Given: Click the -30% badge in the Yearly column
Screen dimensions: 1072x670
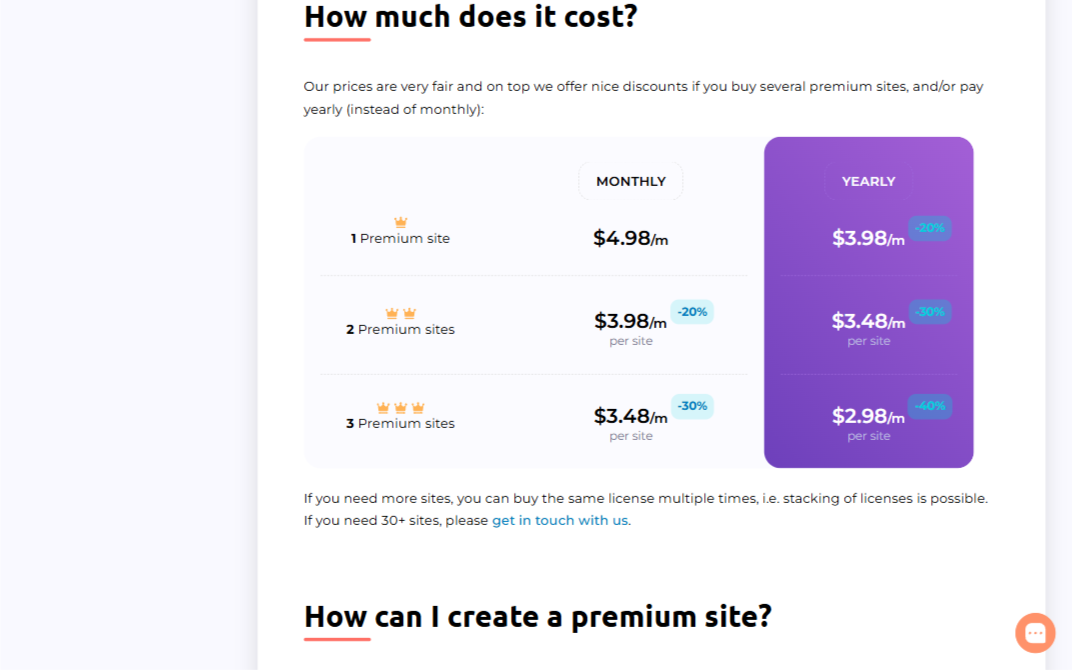Looking at the screenshot, I should tap(930, 312).
